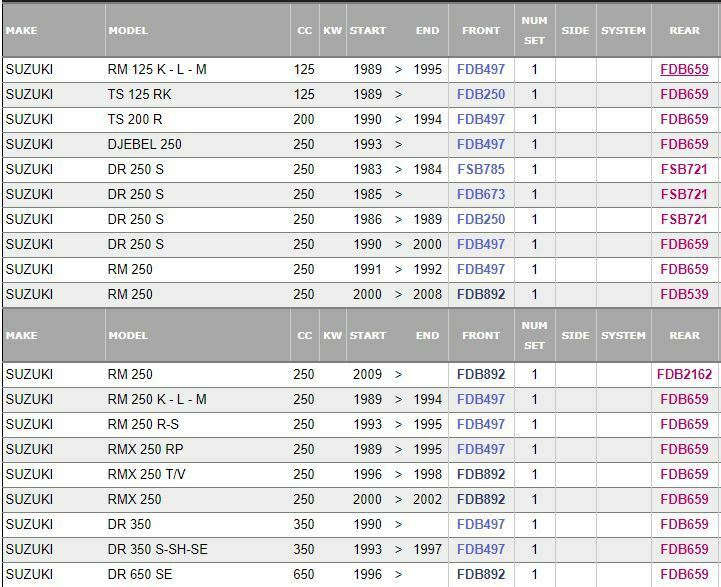This screenshot has height=587, width=721.
Task: Open rear pad FDB659 for RMX 250 2000
Action: point(684,499)
